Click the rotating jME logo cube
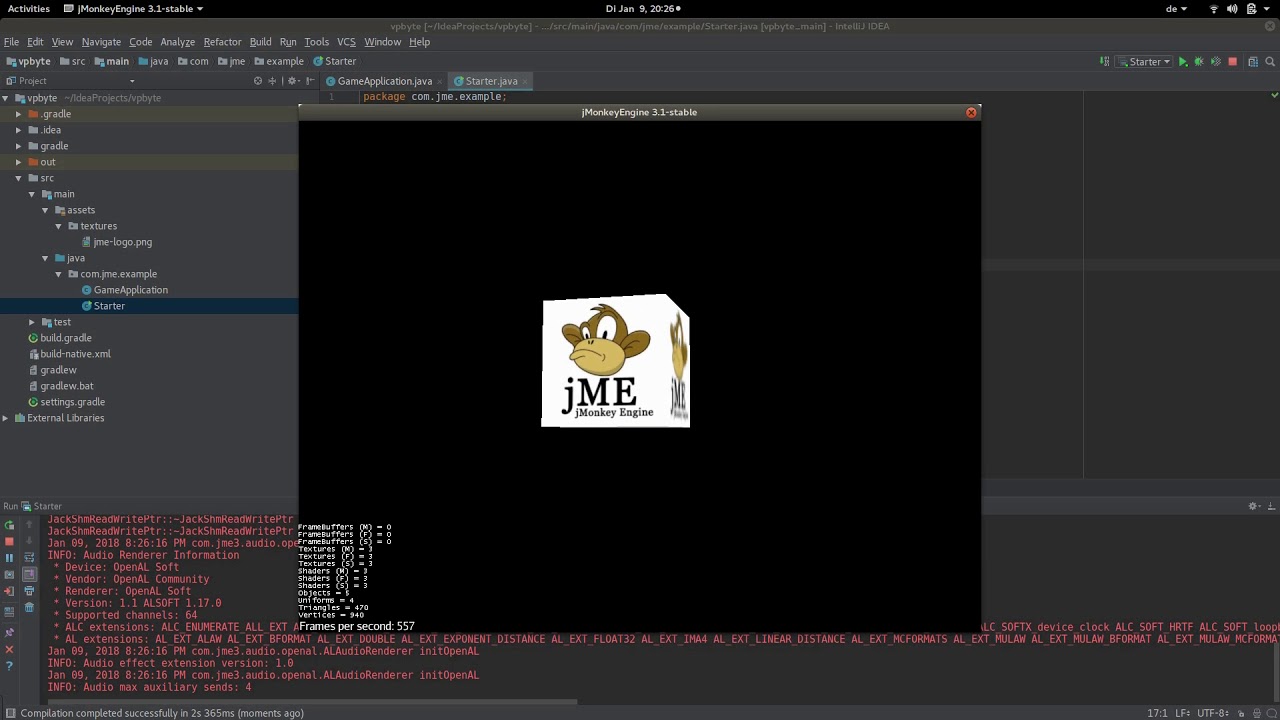The height and width of the screenshot is (720, 1280). [x=615, y=361]
